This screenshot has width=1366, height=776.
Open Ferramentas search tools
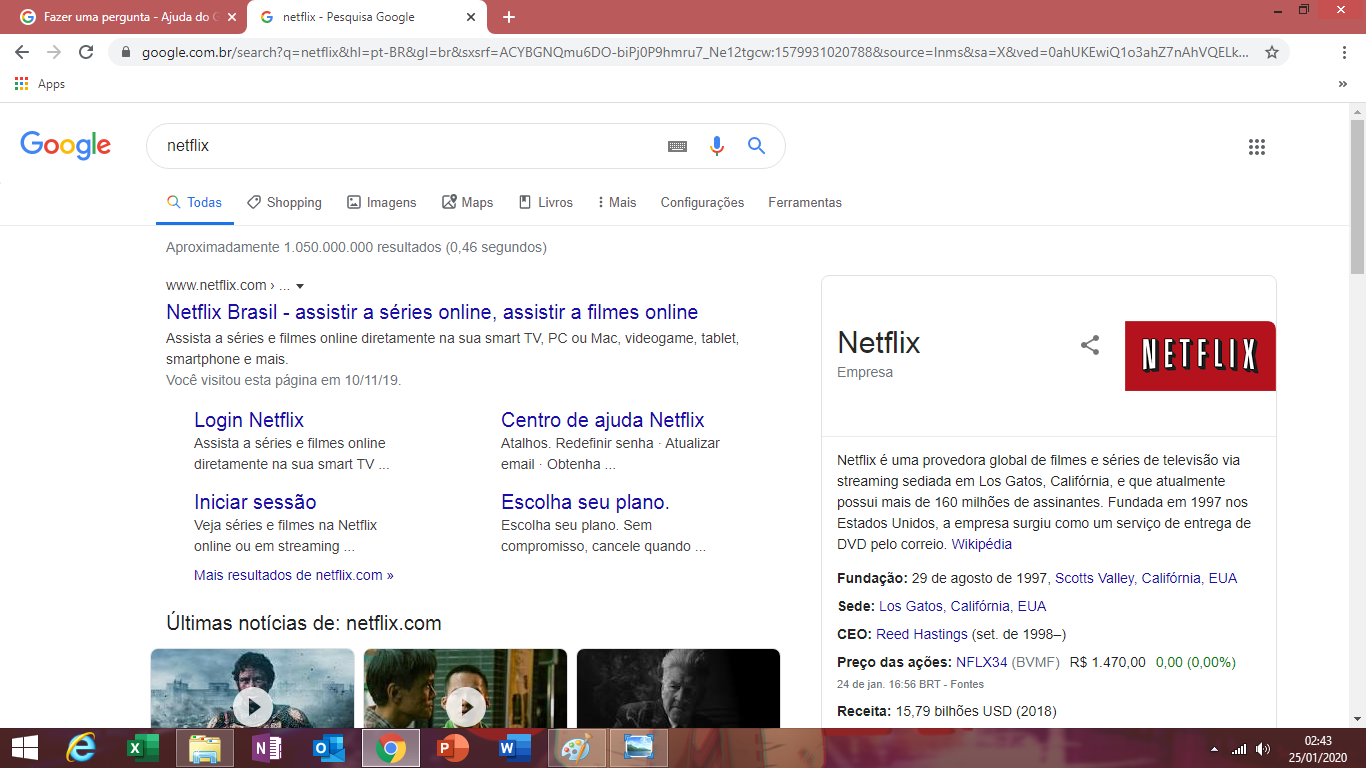[805, 202]
